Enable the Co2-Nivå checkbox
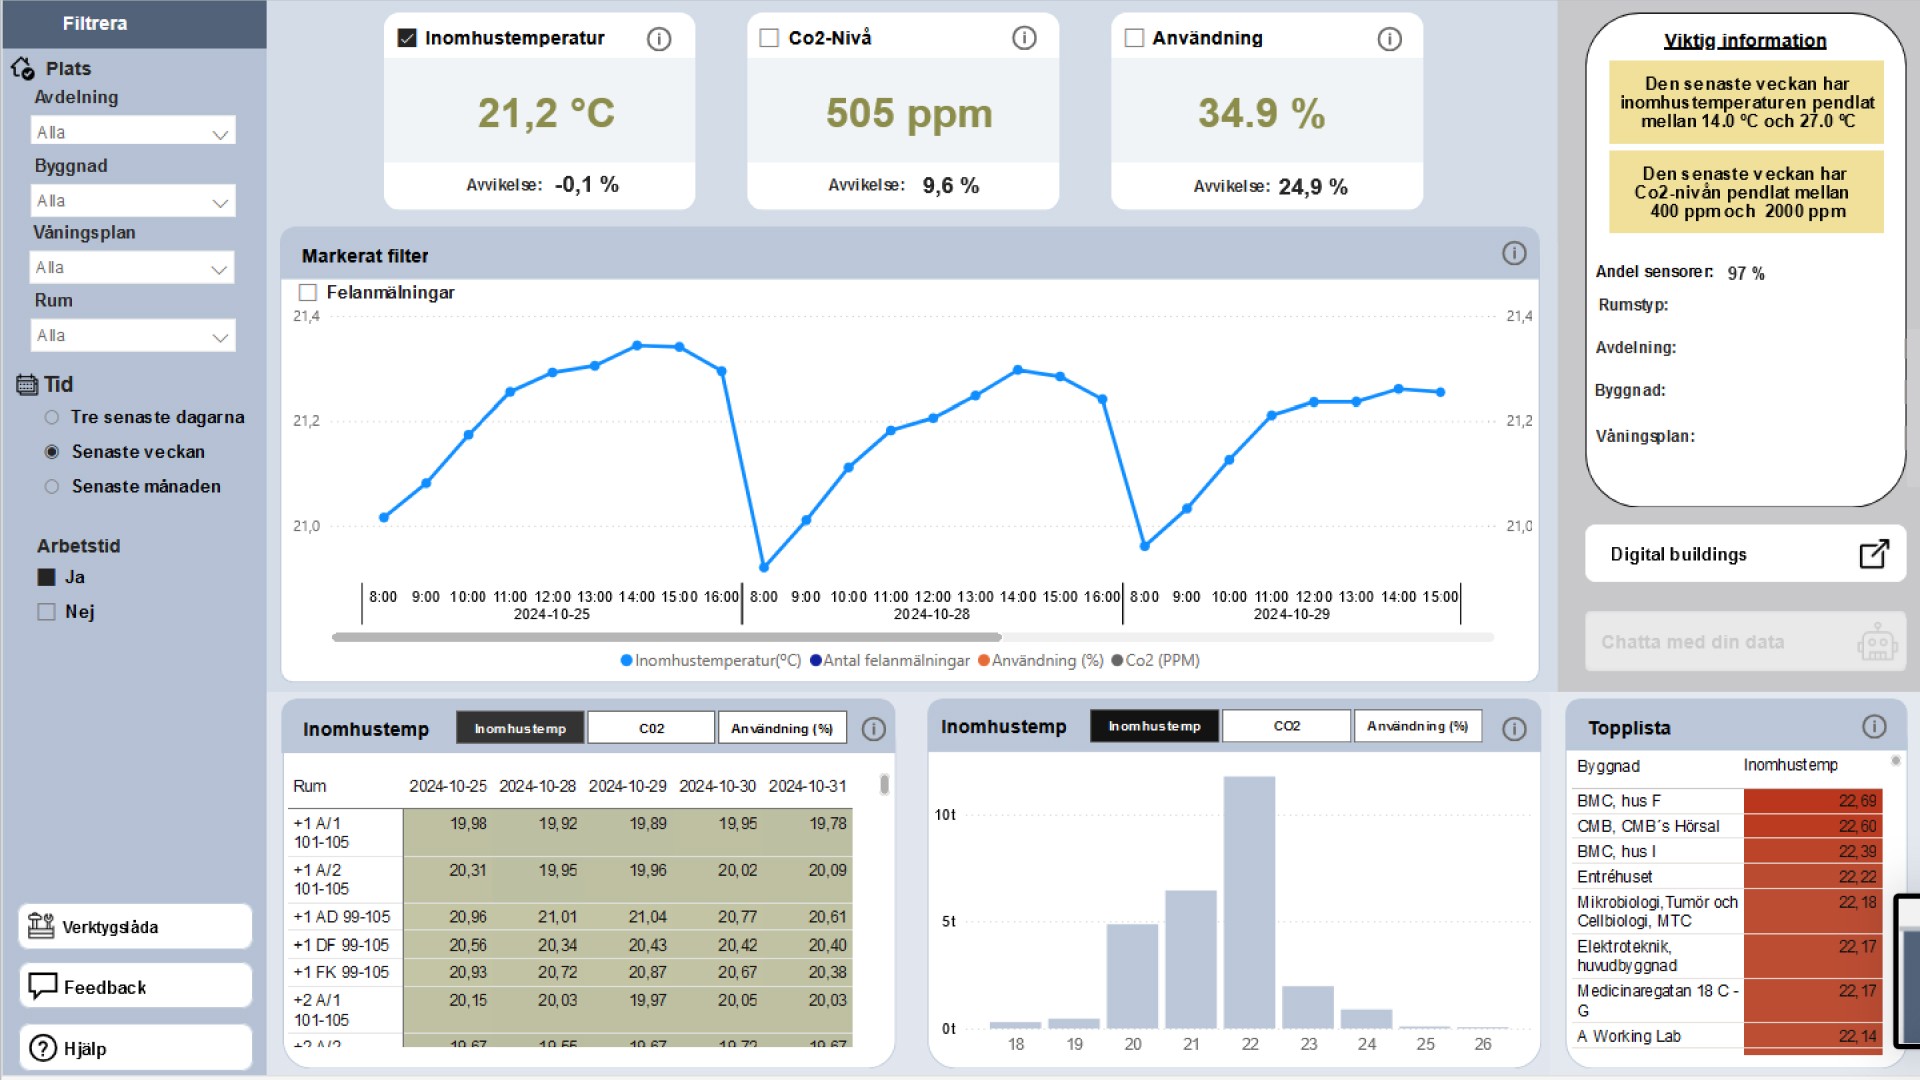 click(769, 38)
